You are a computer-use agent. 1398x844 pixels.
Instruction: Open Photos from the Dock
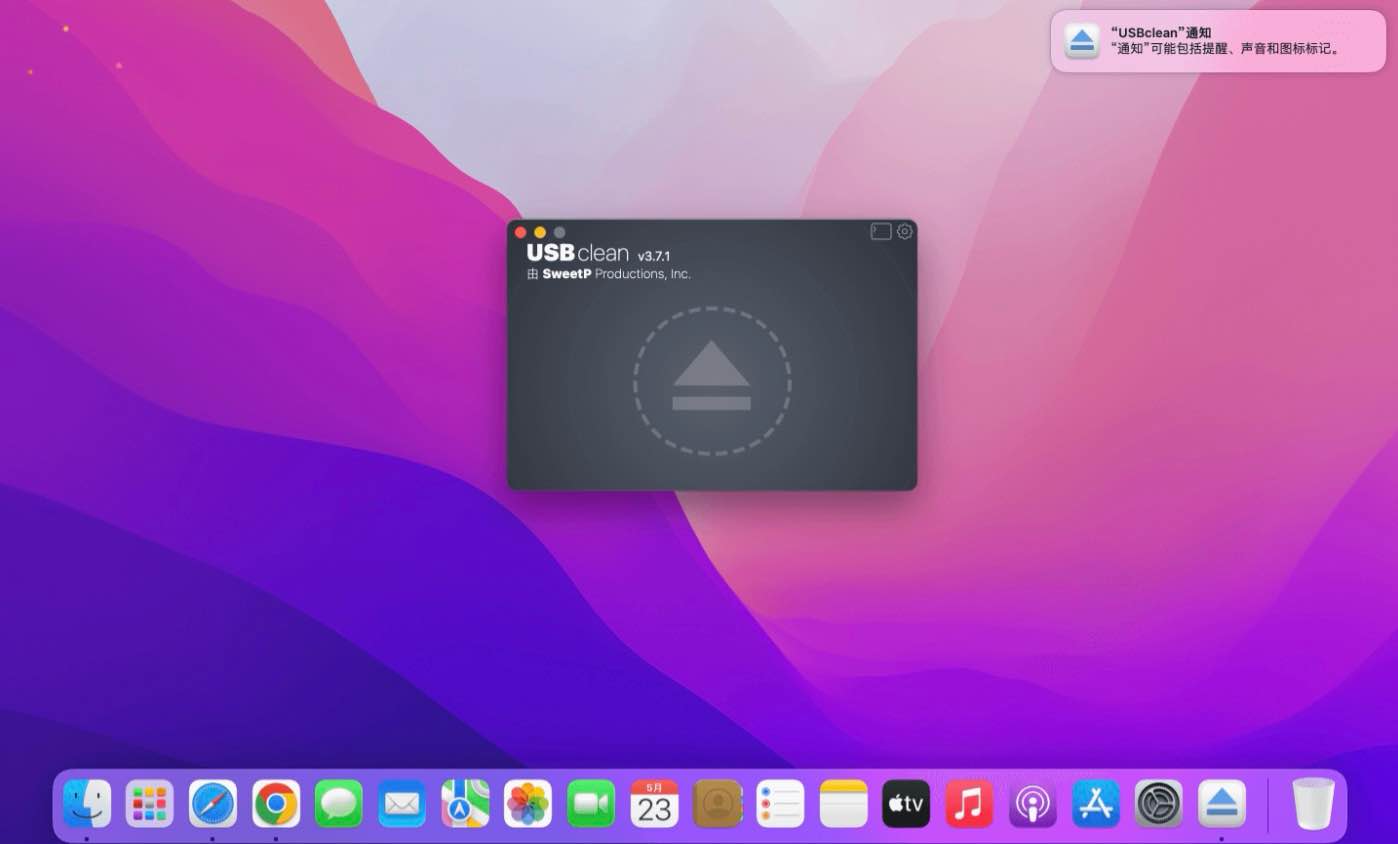coord(528,804)
